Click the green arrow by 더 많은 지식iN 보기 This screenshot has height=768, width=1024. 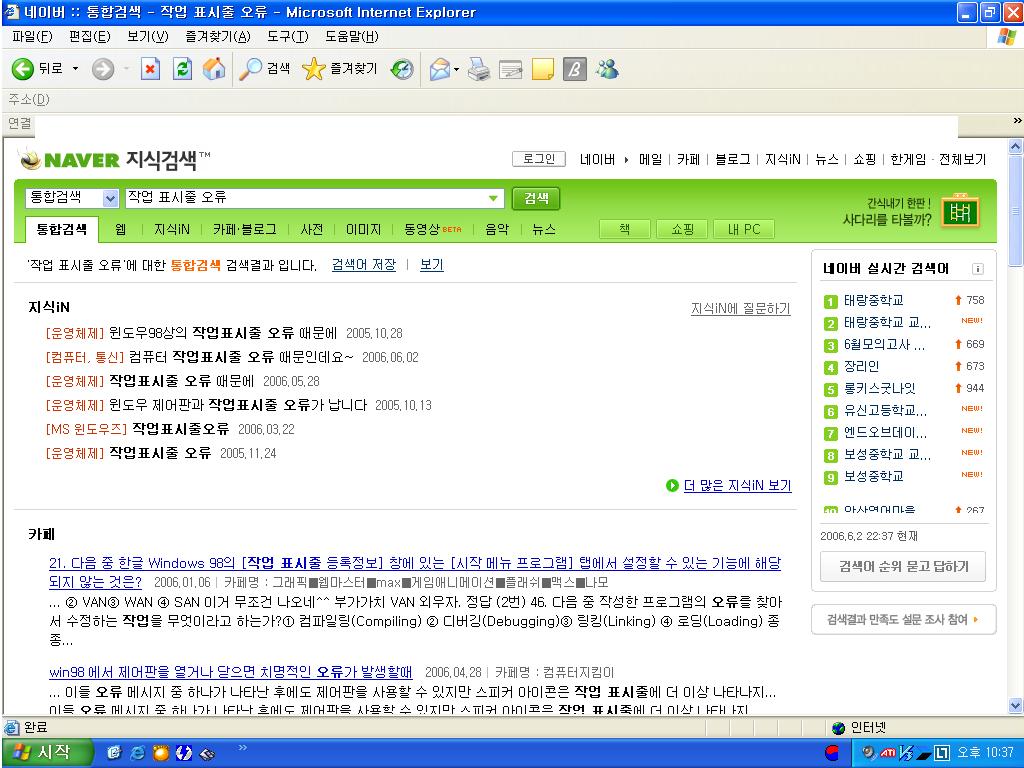tap(672, 485)
